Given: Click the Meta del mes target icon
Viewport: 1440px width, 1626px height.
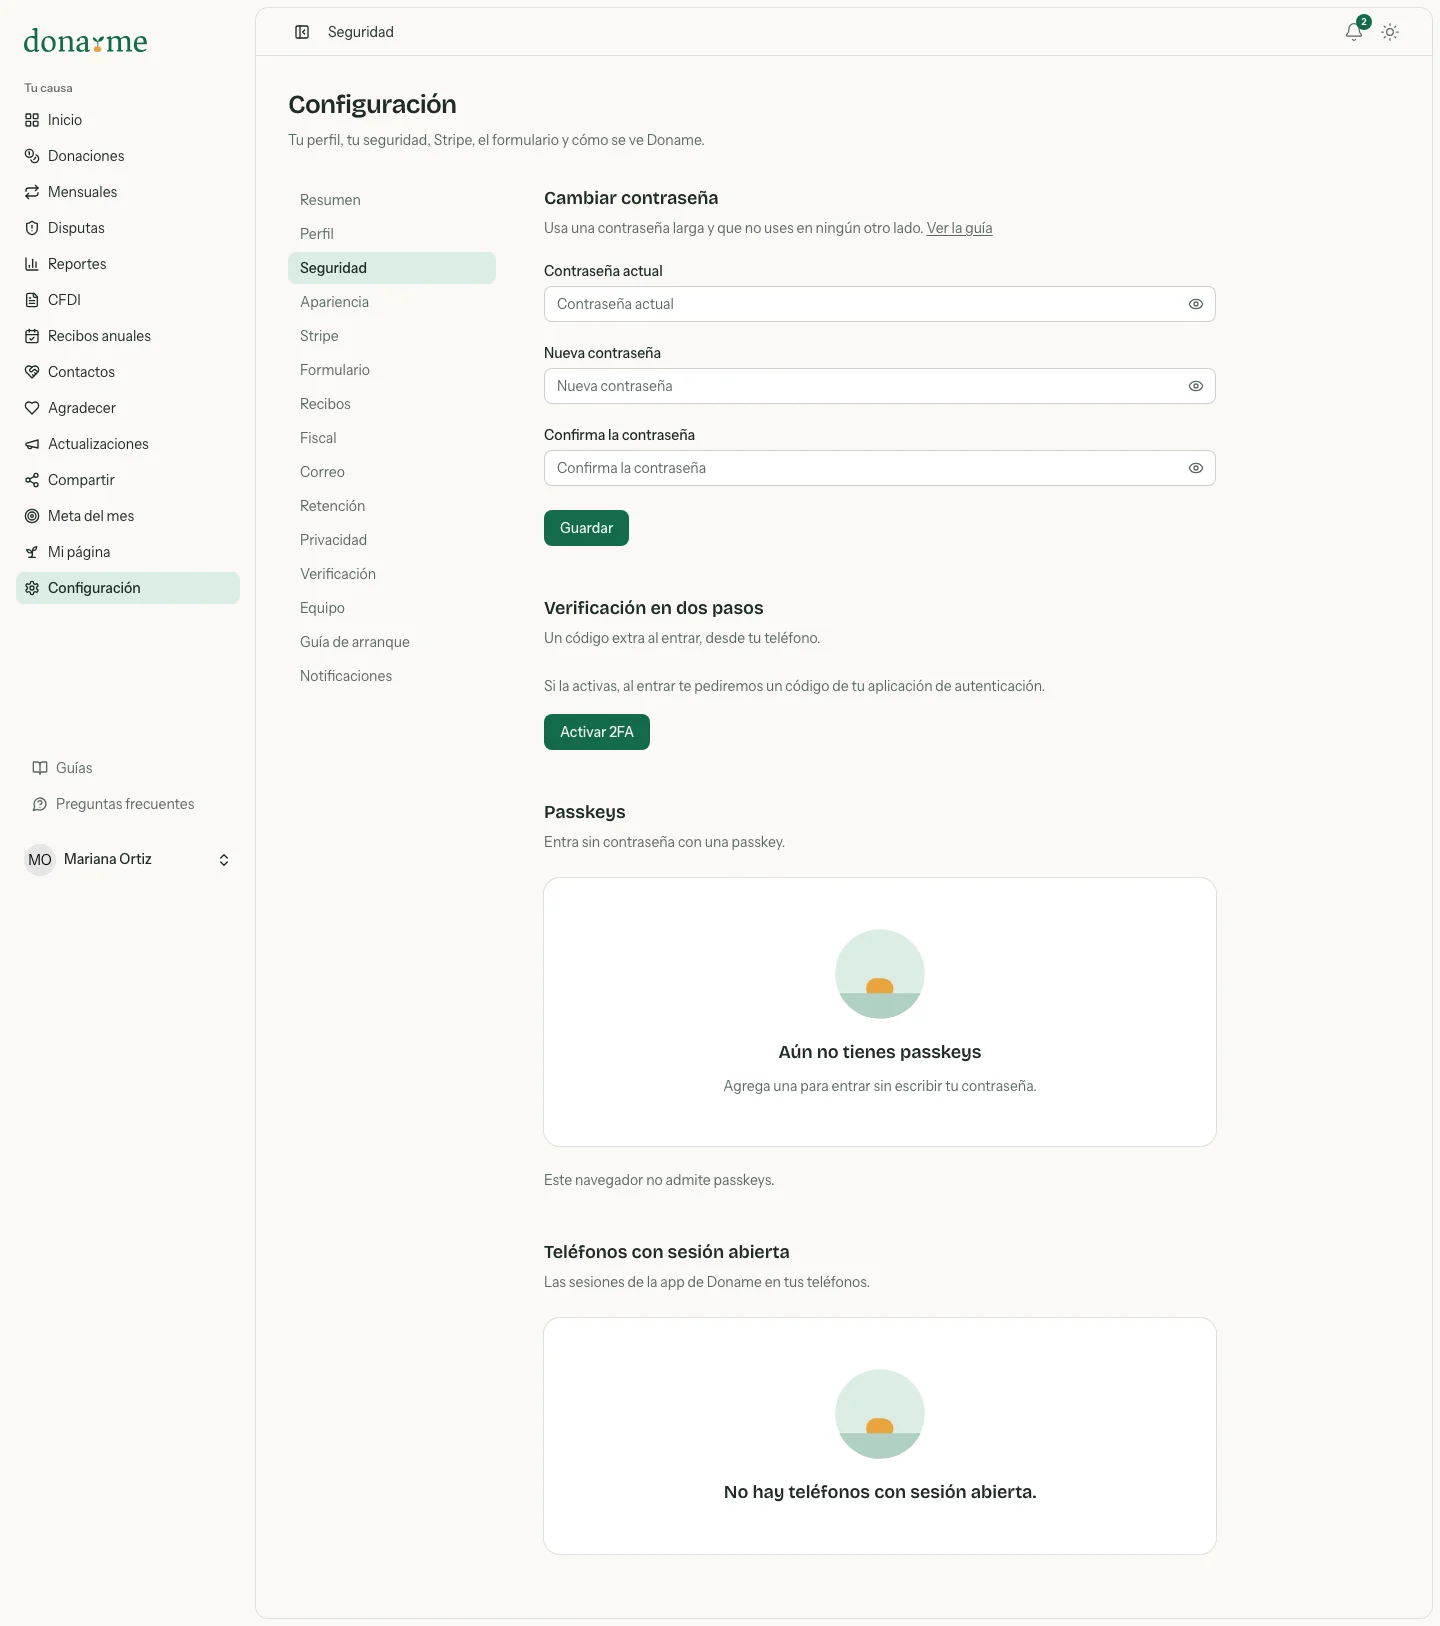Looking at the screenshot, I should point(32,516).
